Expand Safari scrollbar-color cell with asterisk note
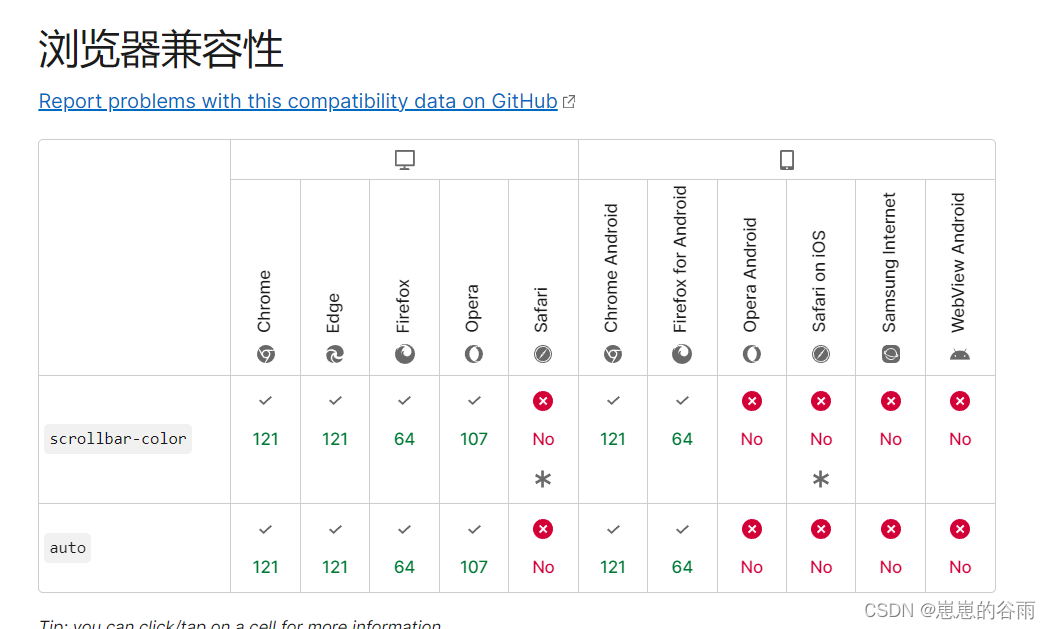The height and width of the screenshot is (629, 1051). pos(544,440)
